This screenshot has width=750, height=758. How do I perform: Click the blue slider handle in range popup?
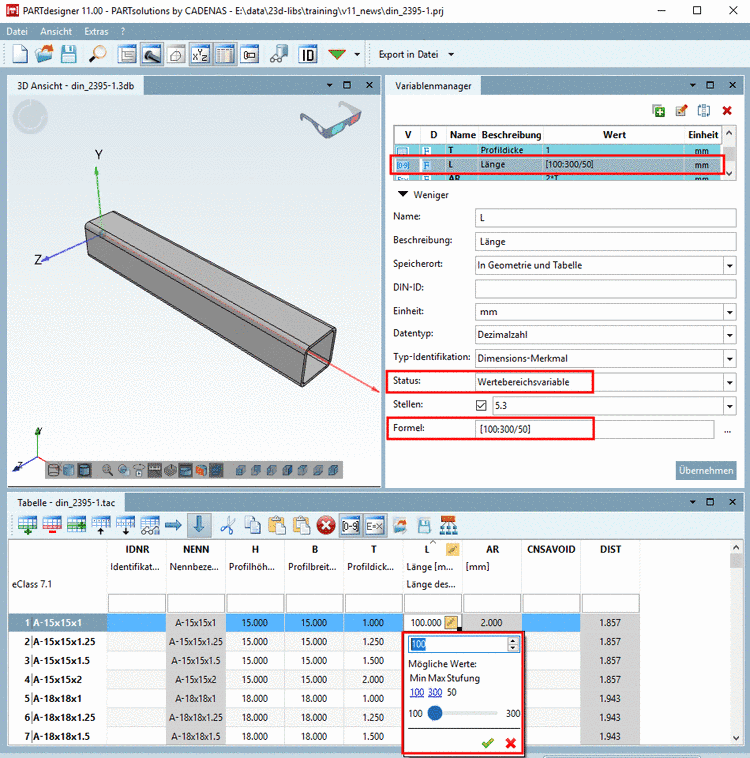pos(435,713)
